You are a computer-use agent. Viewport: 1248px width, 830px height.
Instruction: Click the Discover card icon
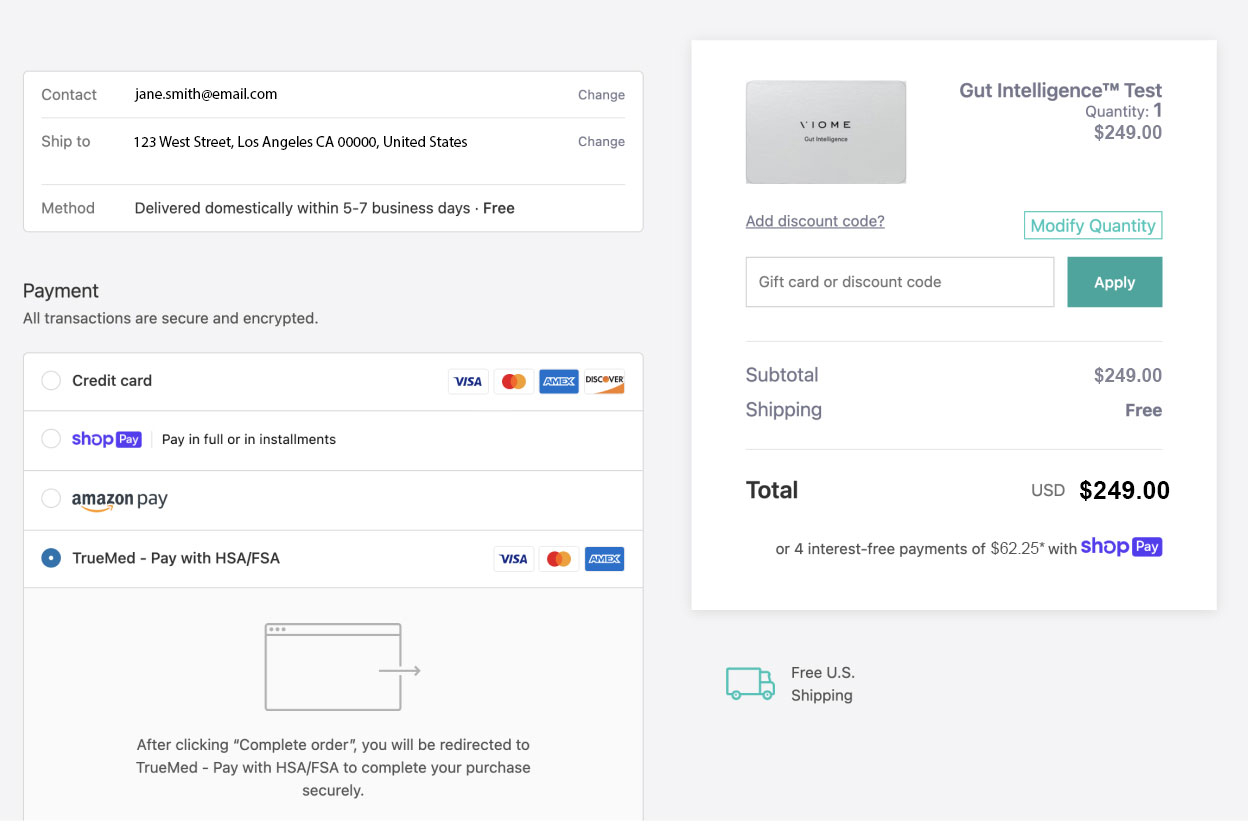tap(604, 381)
